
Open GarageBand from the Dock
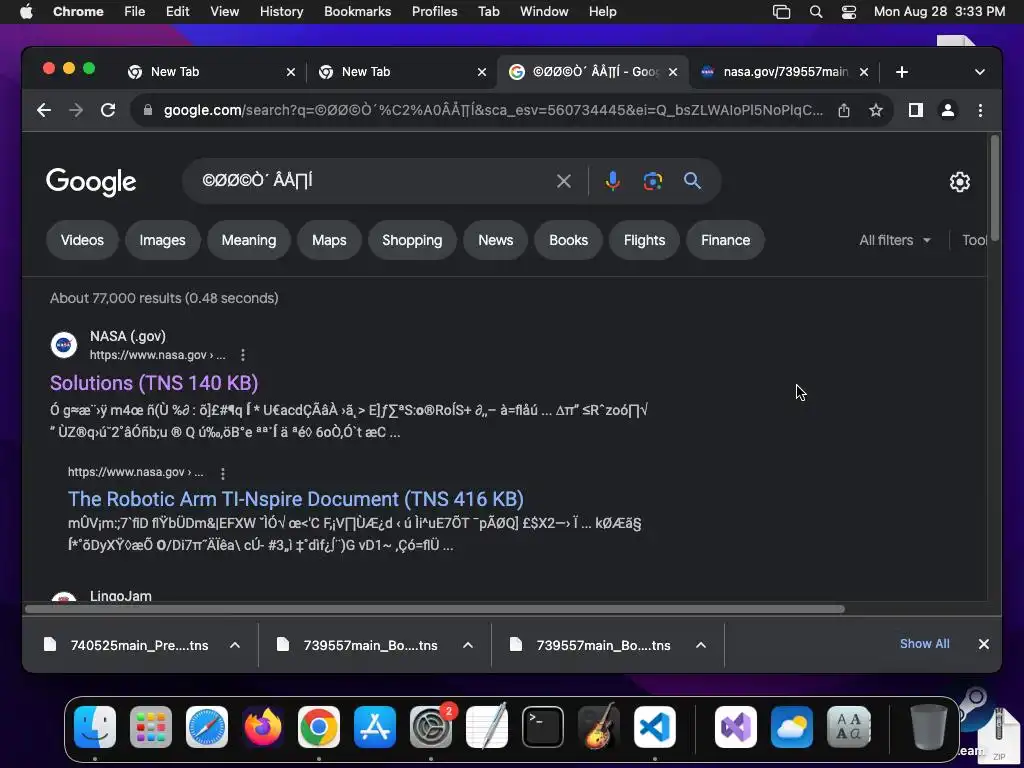(599, 727)
